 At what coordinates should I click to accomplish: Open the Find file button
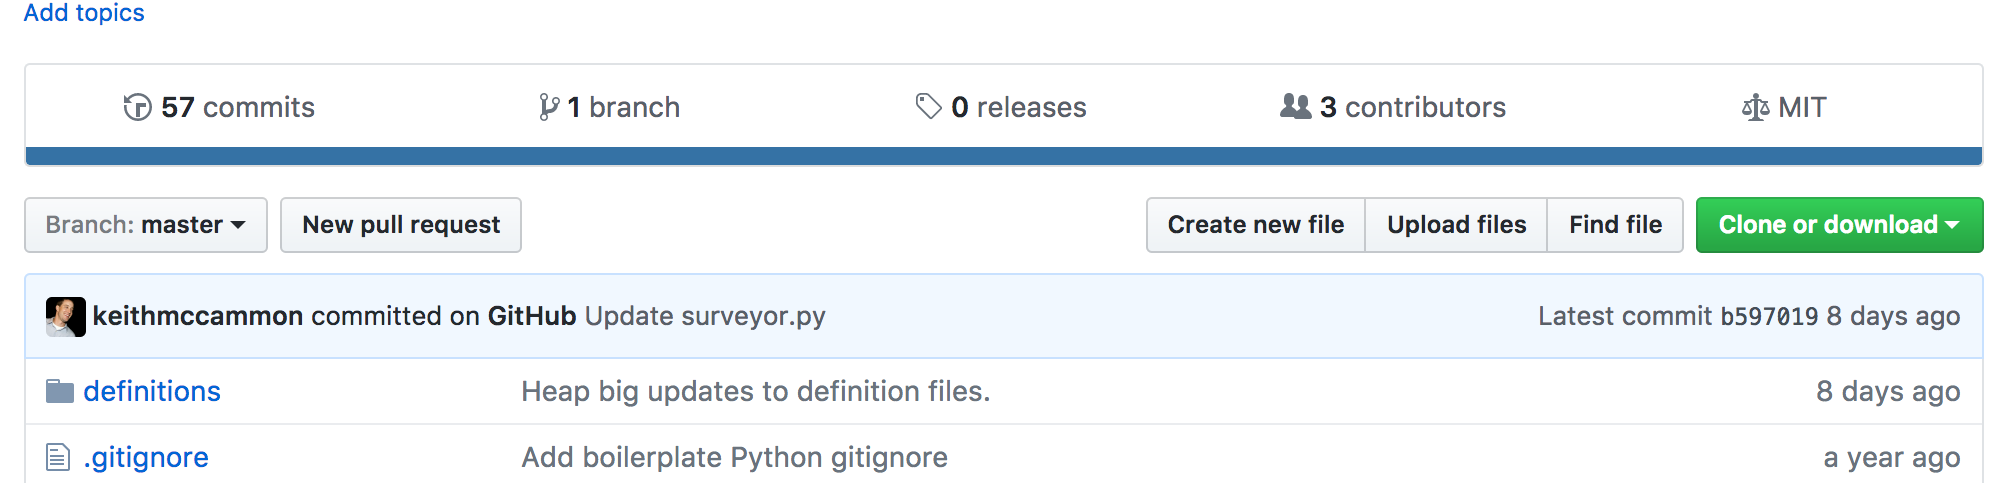[x=1615, y=225]
